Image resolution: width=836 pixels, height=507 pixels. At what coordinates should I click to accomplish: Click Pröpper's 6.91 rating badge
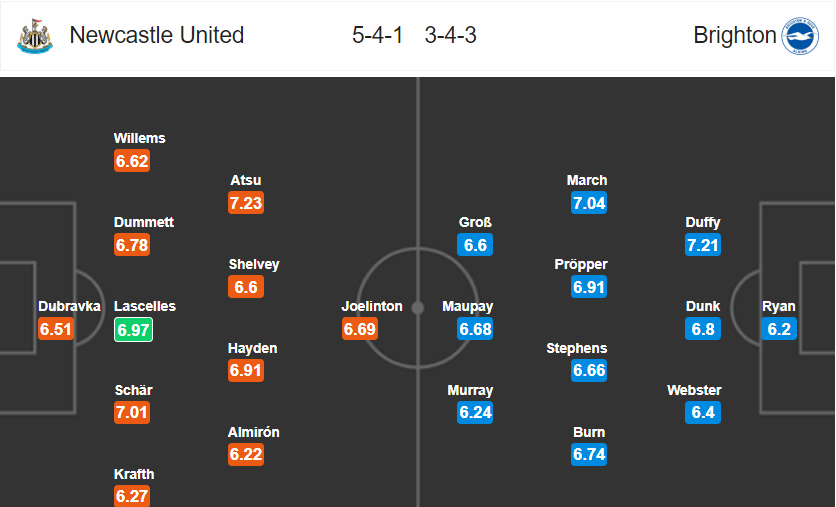point(589,286)
